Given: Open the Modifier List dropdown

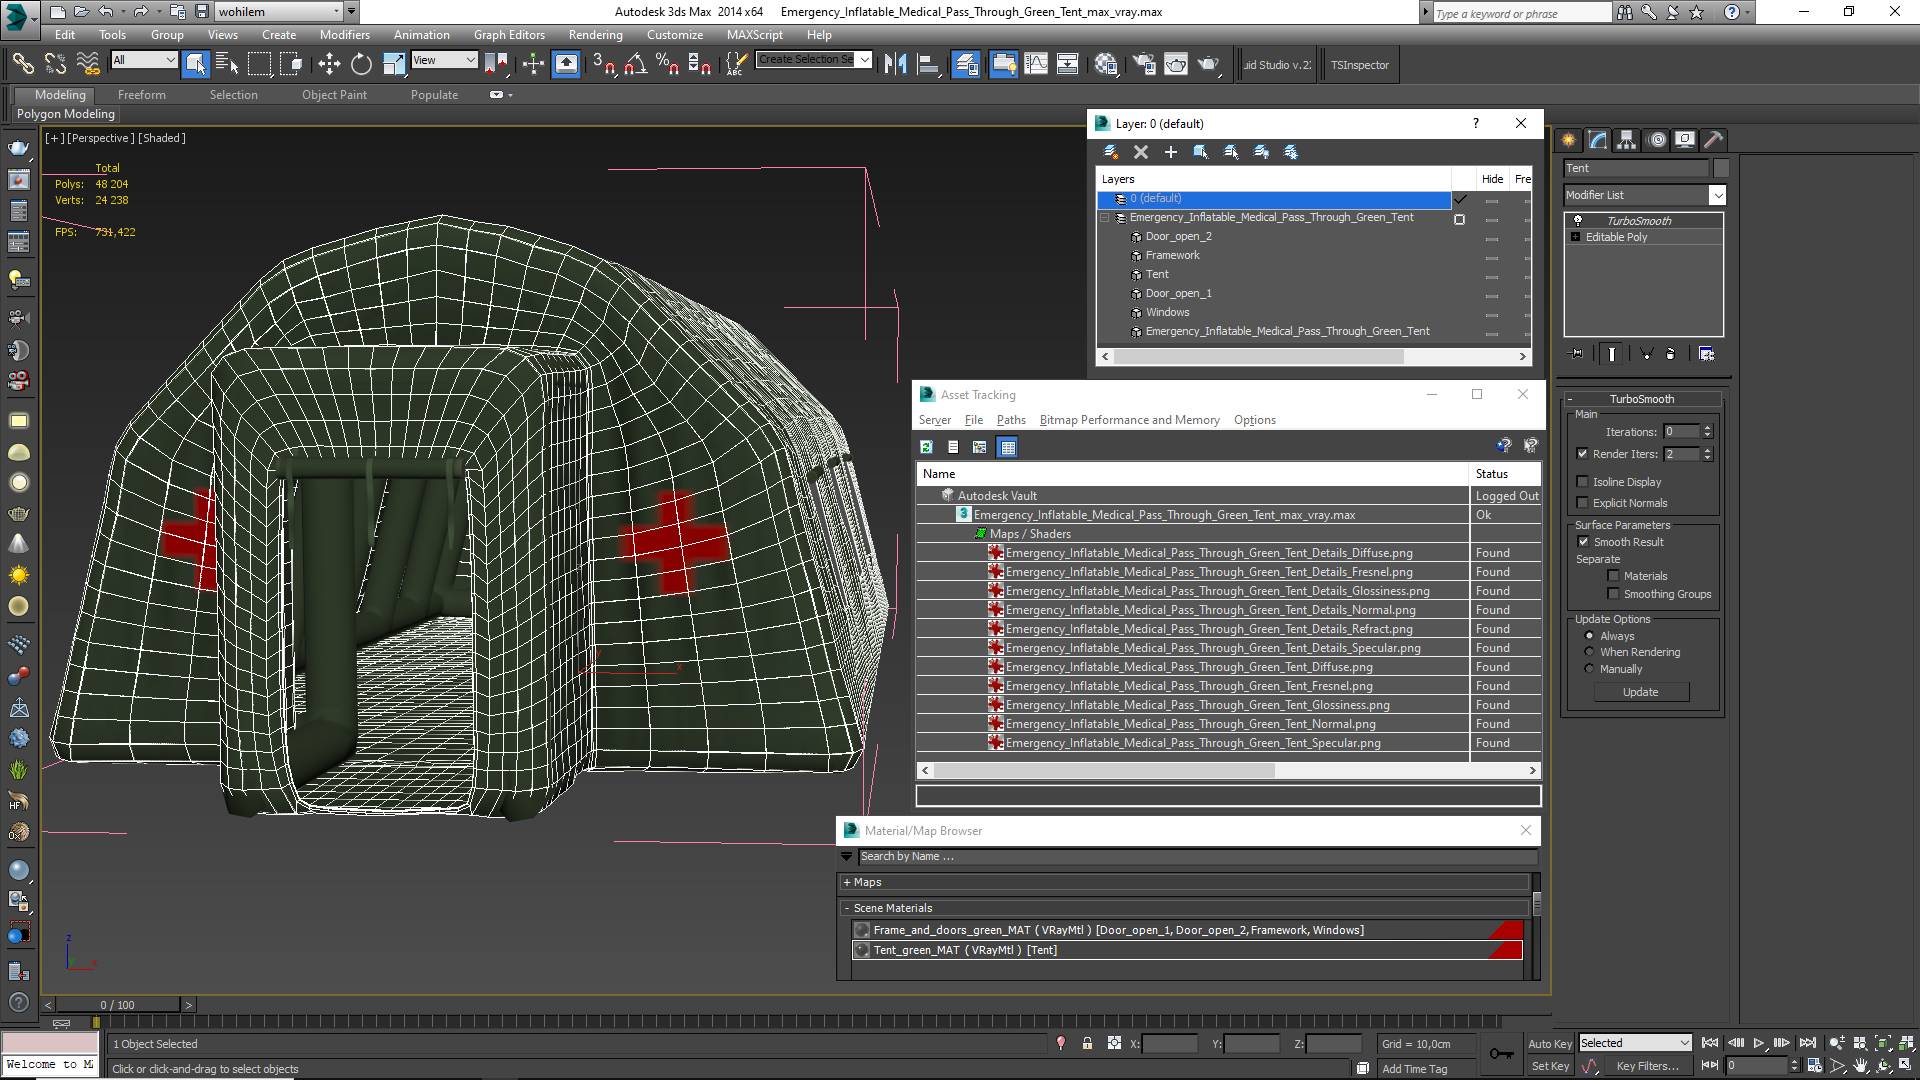Looking at the screenshot, I should click(x=1717, y=195).
